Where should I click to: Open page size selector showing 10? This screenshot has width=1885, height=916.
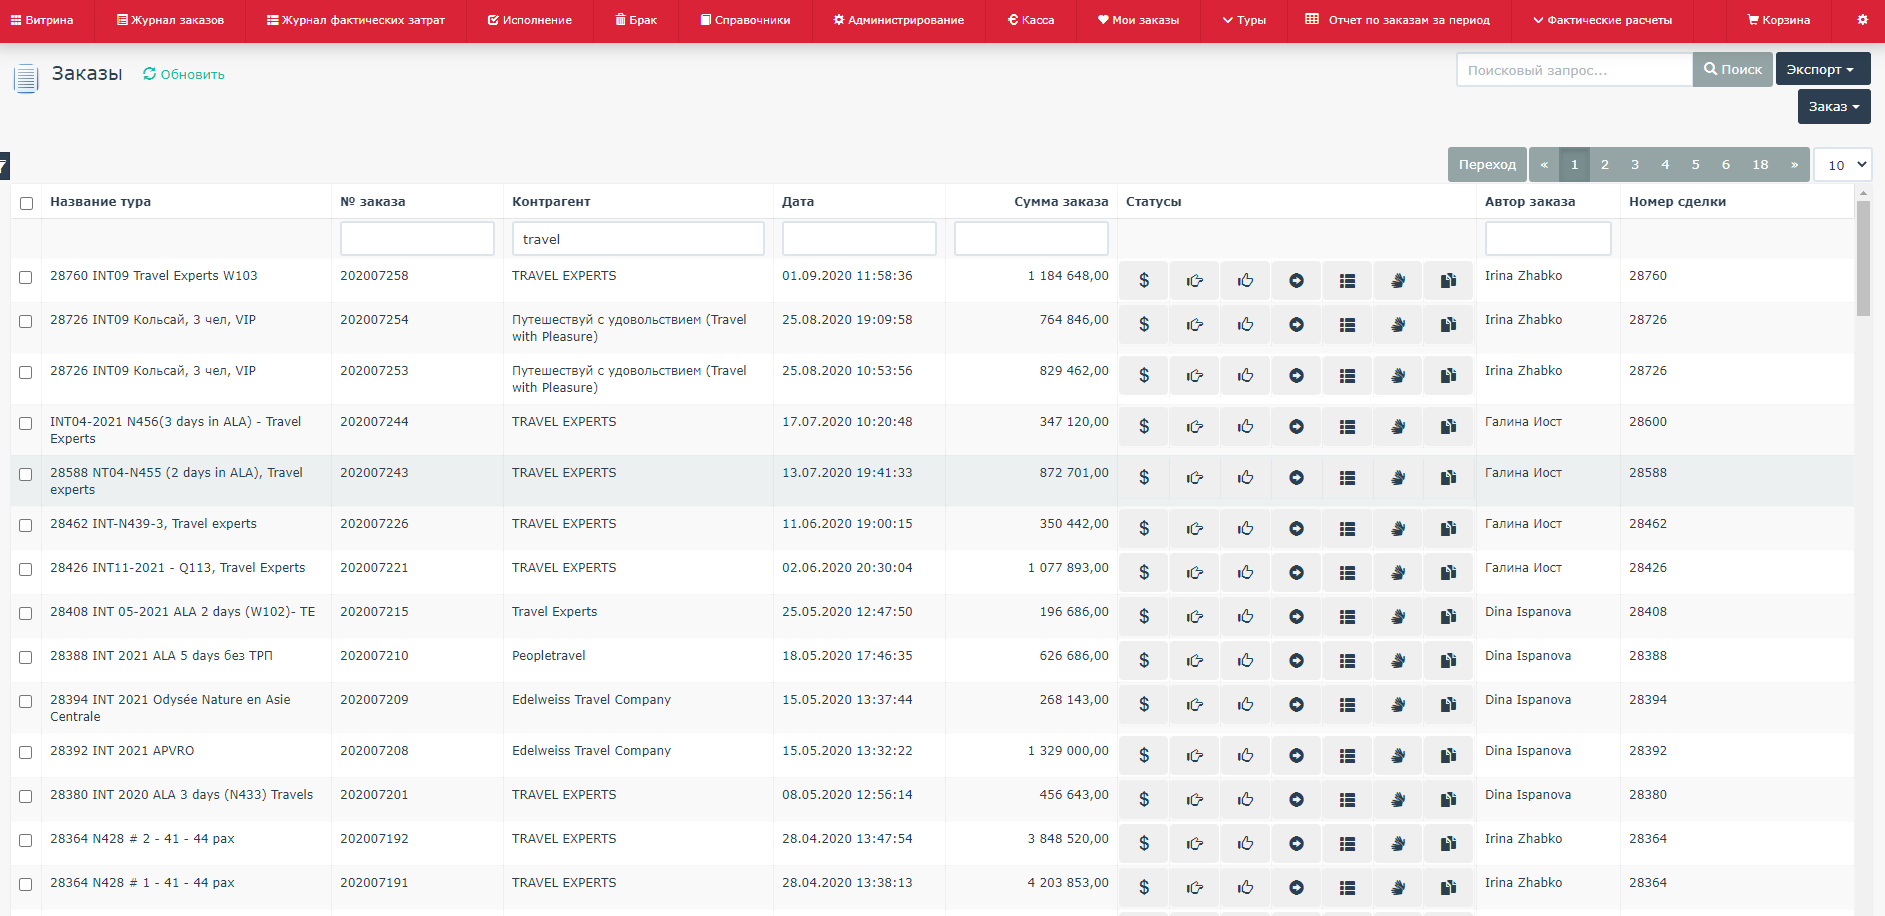[1843, 165]
